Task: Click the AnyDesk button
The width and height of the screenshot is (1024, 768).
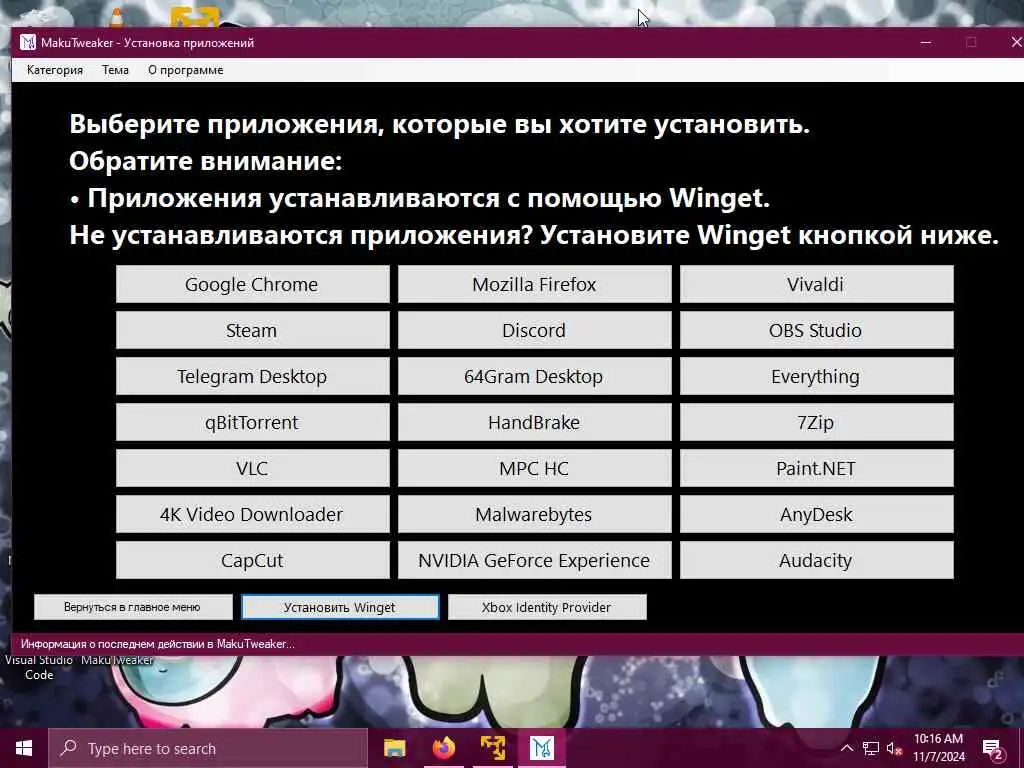Action: pyautogui.click(x=816, y=514)
